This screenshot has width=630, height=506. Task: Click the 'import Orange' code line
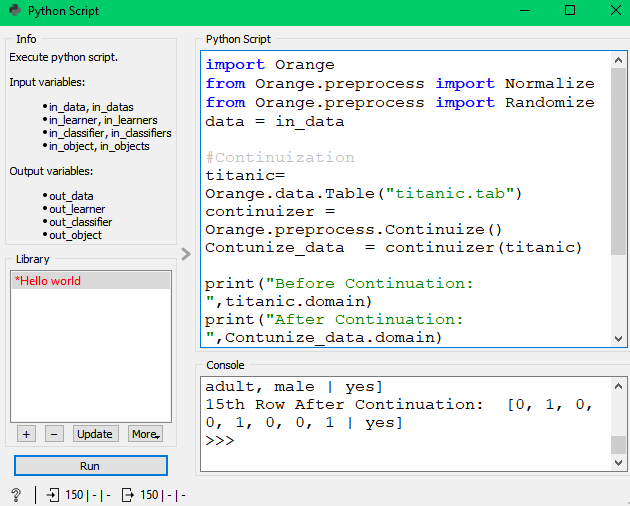tap(270, 65)
